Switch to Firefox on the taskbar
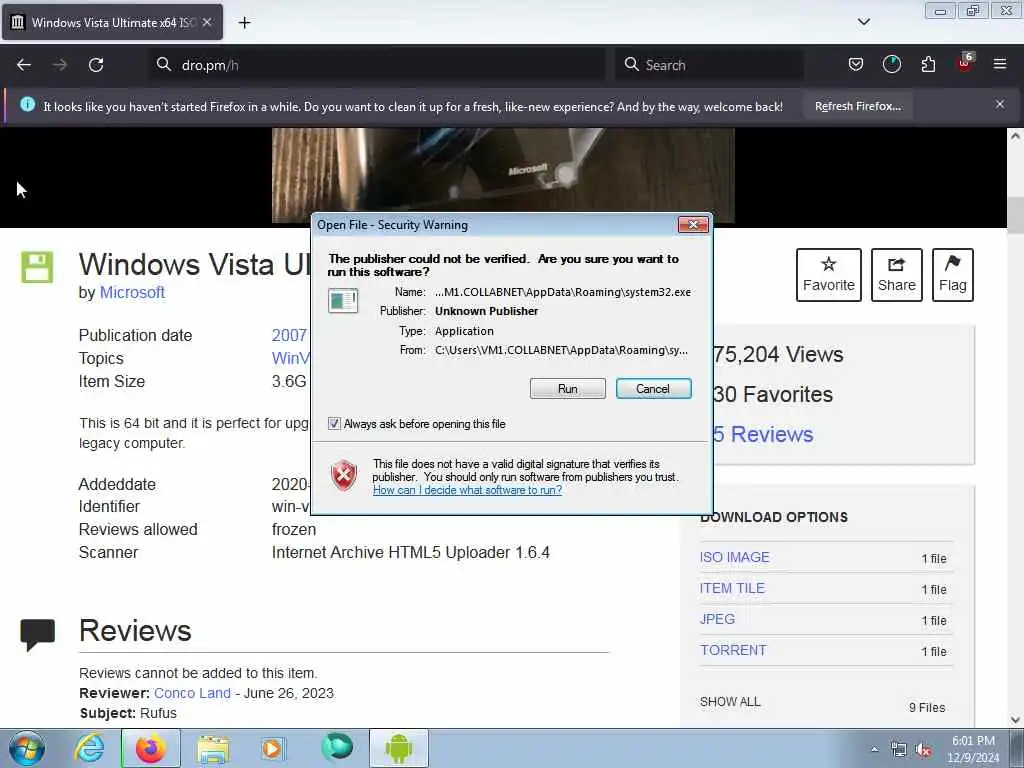This screenshot has width=1024, height=768. (x=150, y=748)
